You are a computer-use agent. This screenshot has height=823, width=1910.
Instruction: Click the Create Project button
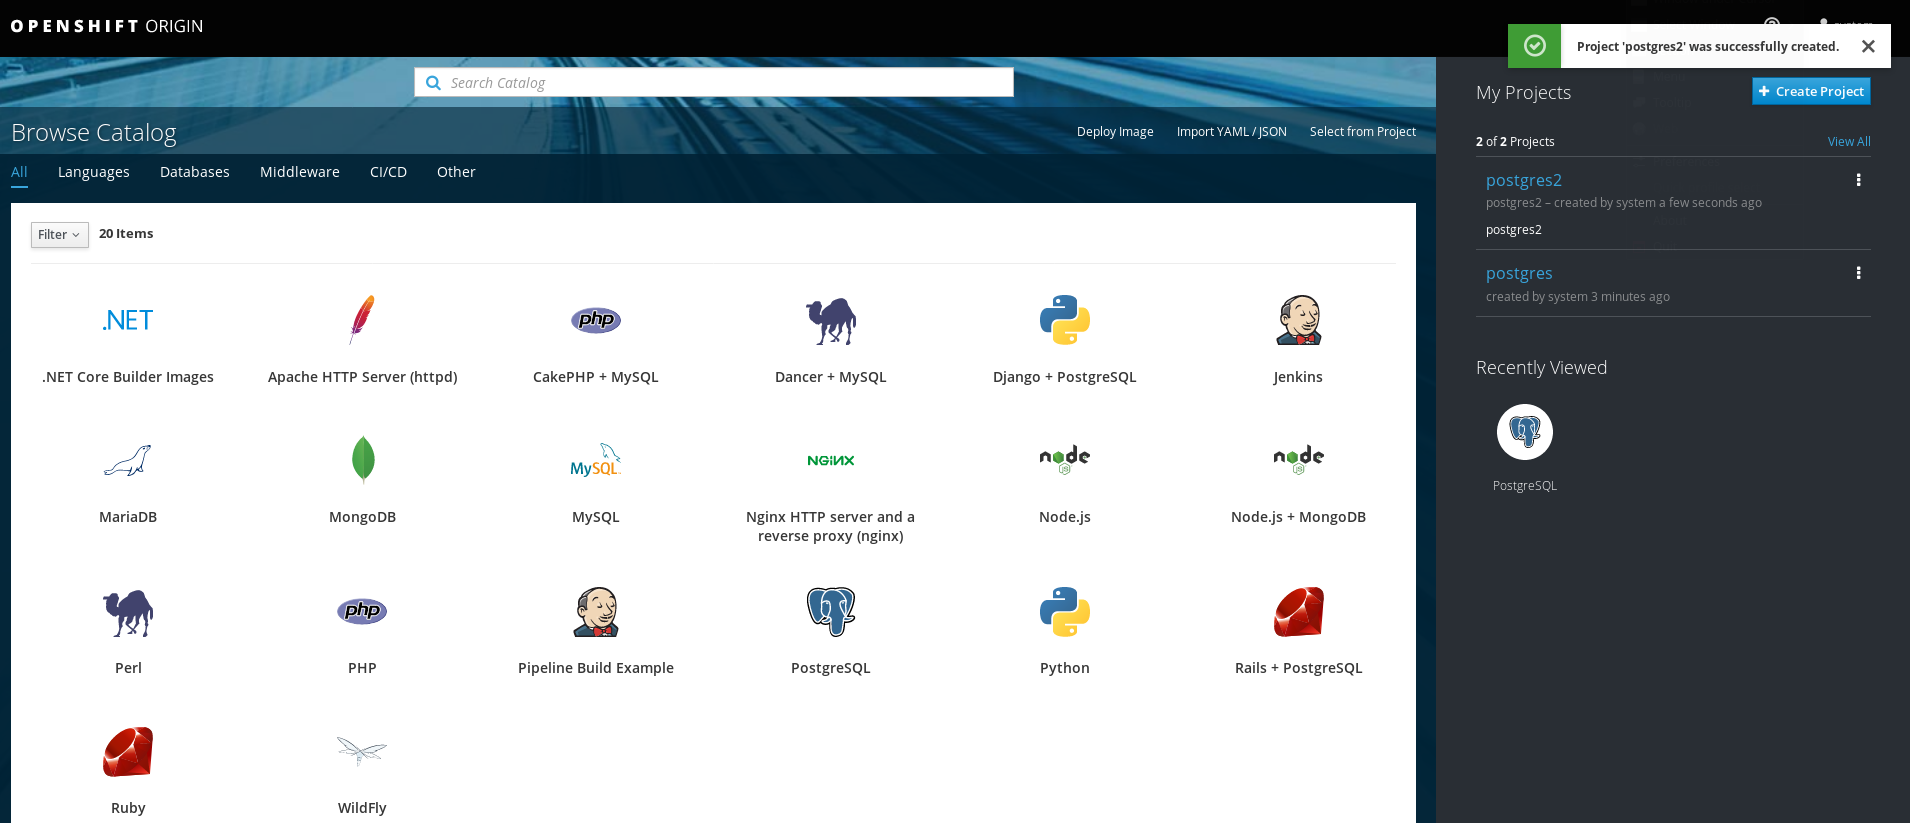[1811, 91]
